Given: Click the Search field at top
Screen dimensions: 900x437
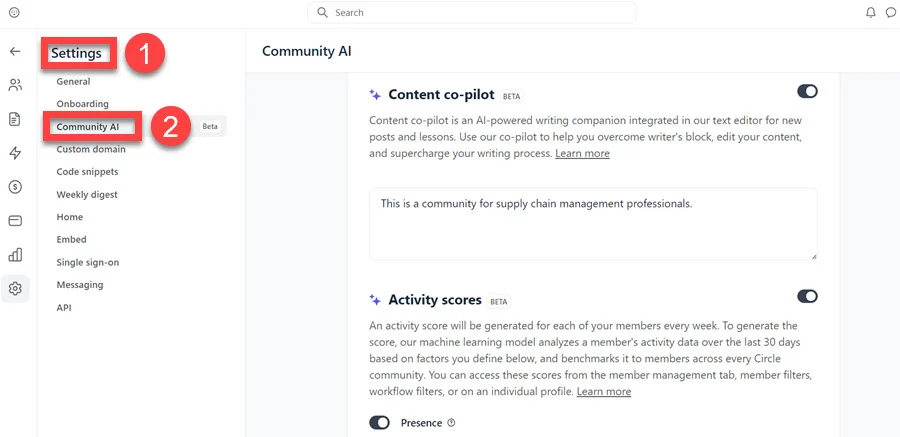Looking at the screenshot, I should click(472, 13).
